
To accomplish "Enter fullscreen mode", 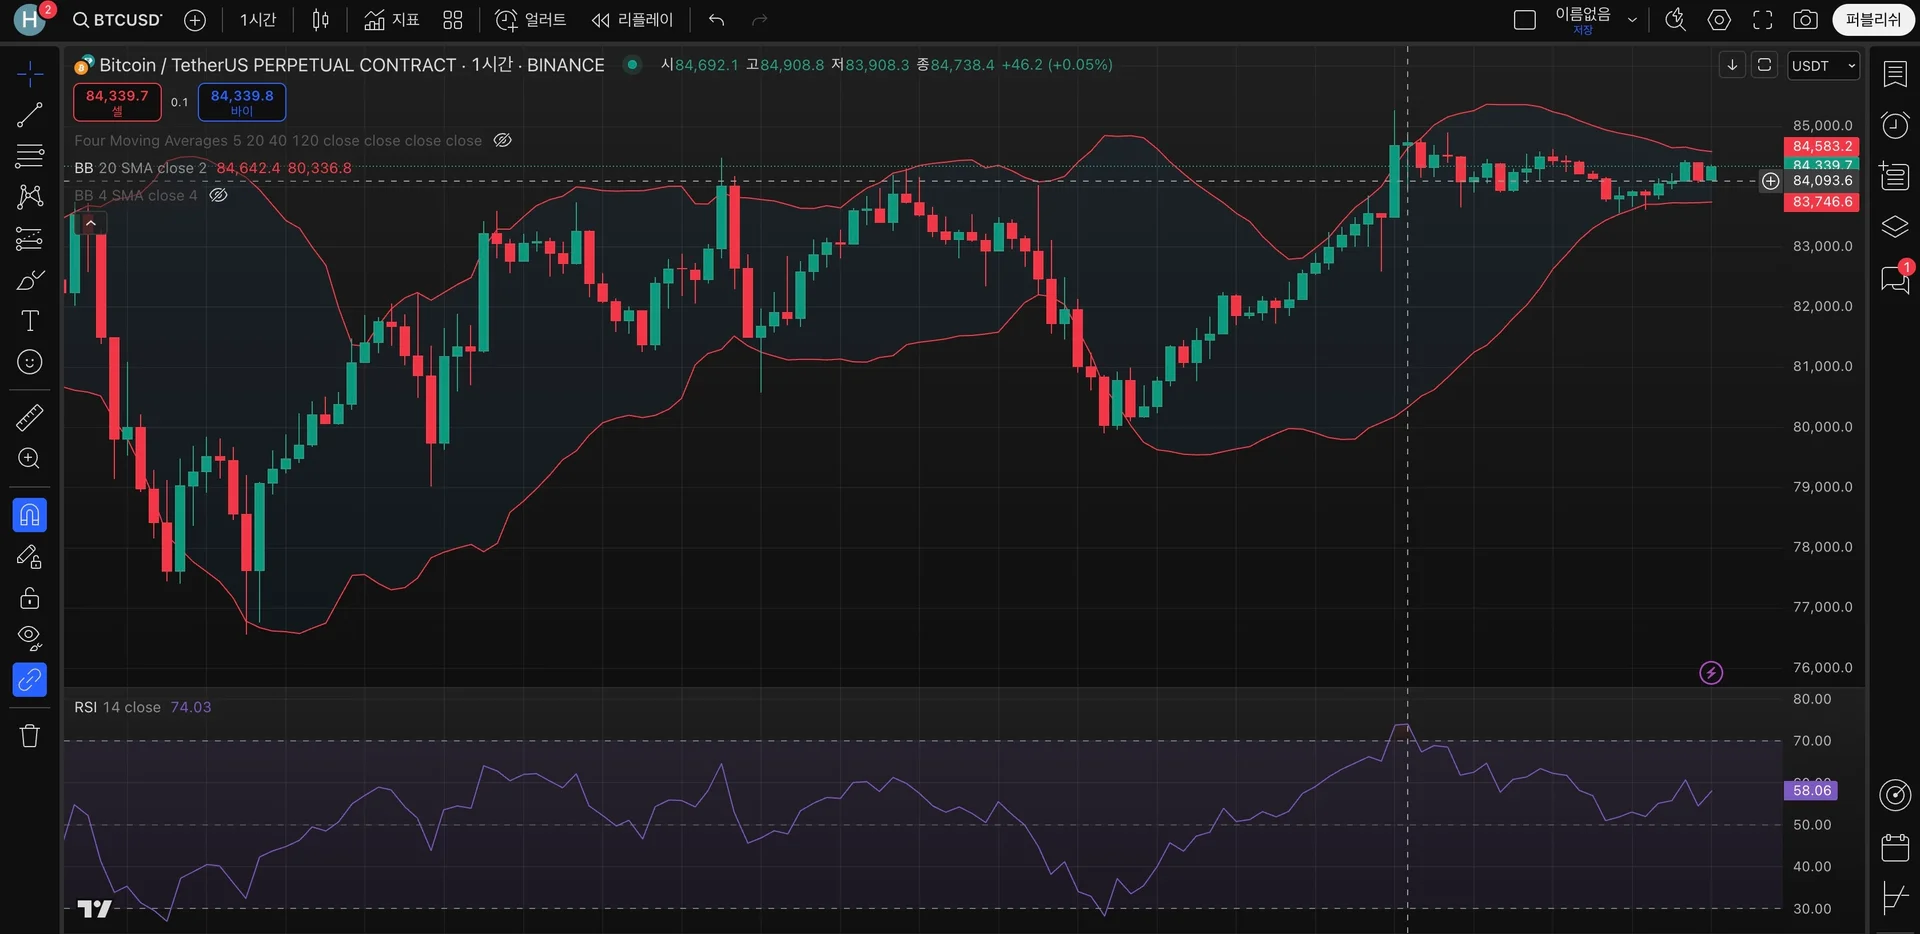I will tap(1762, 20).
